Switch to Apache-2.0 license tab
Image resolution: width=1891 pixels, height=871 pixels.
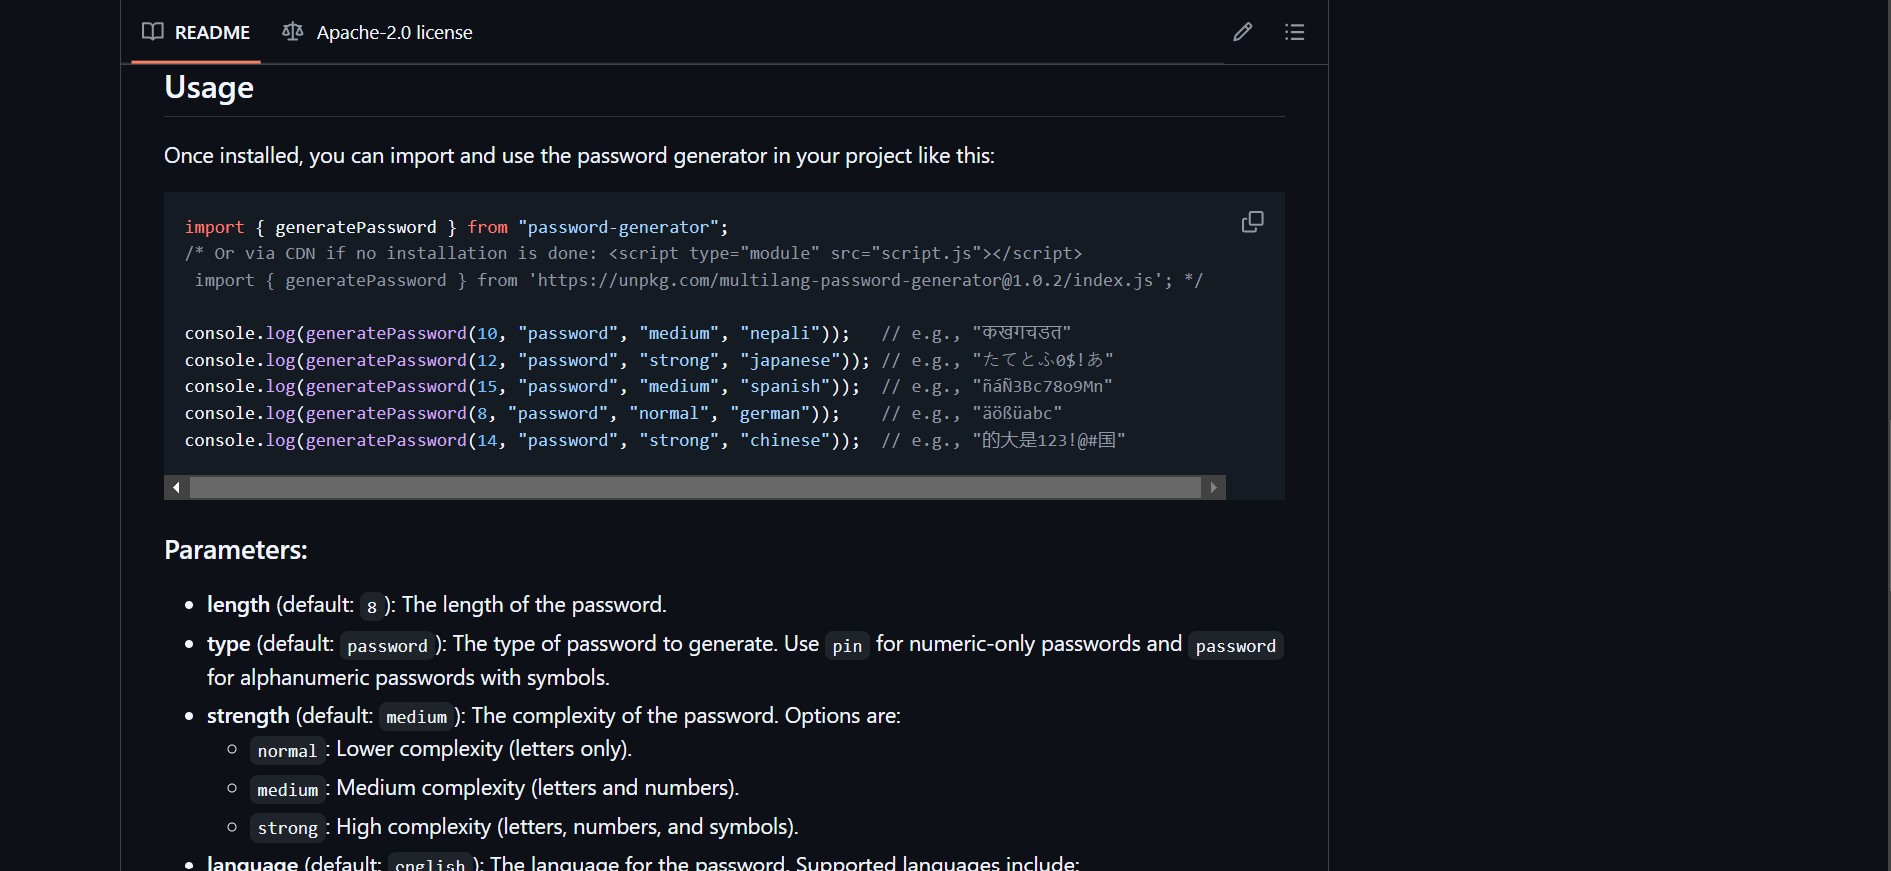tap(377, 32)
